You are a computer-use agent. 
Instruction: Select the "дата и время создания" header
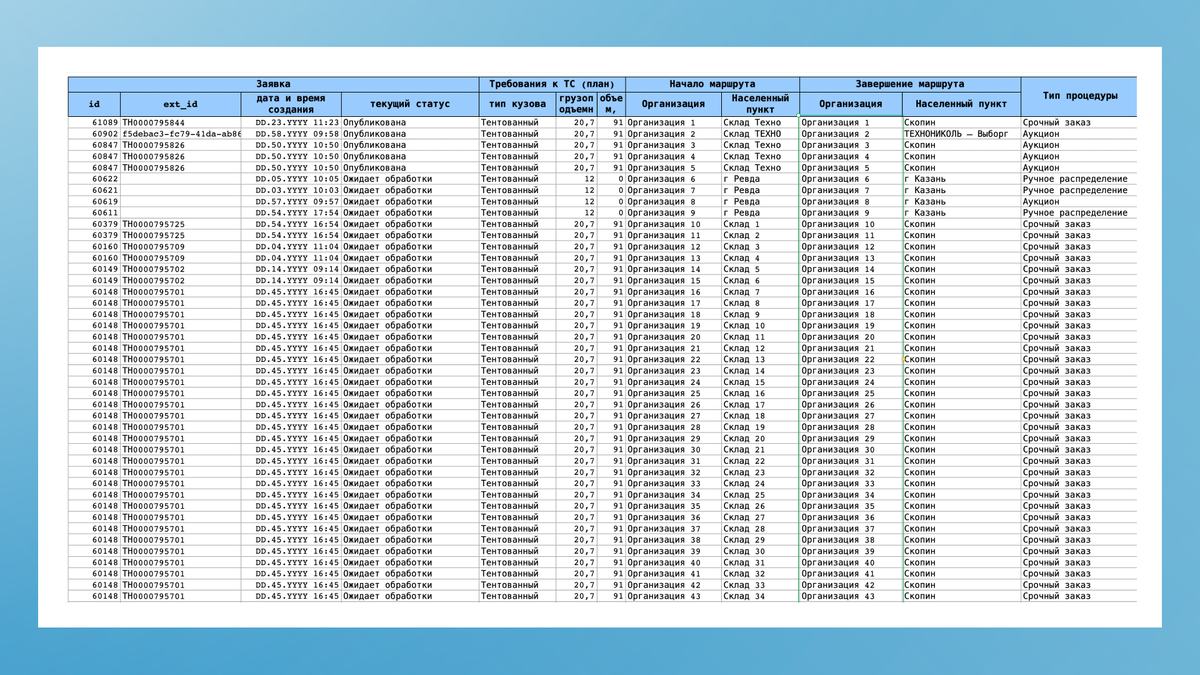[291, 104]
